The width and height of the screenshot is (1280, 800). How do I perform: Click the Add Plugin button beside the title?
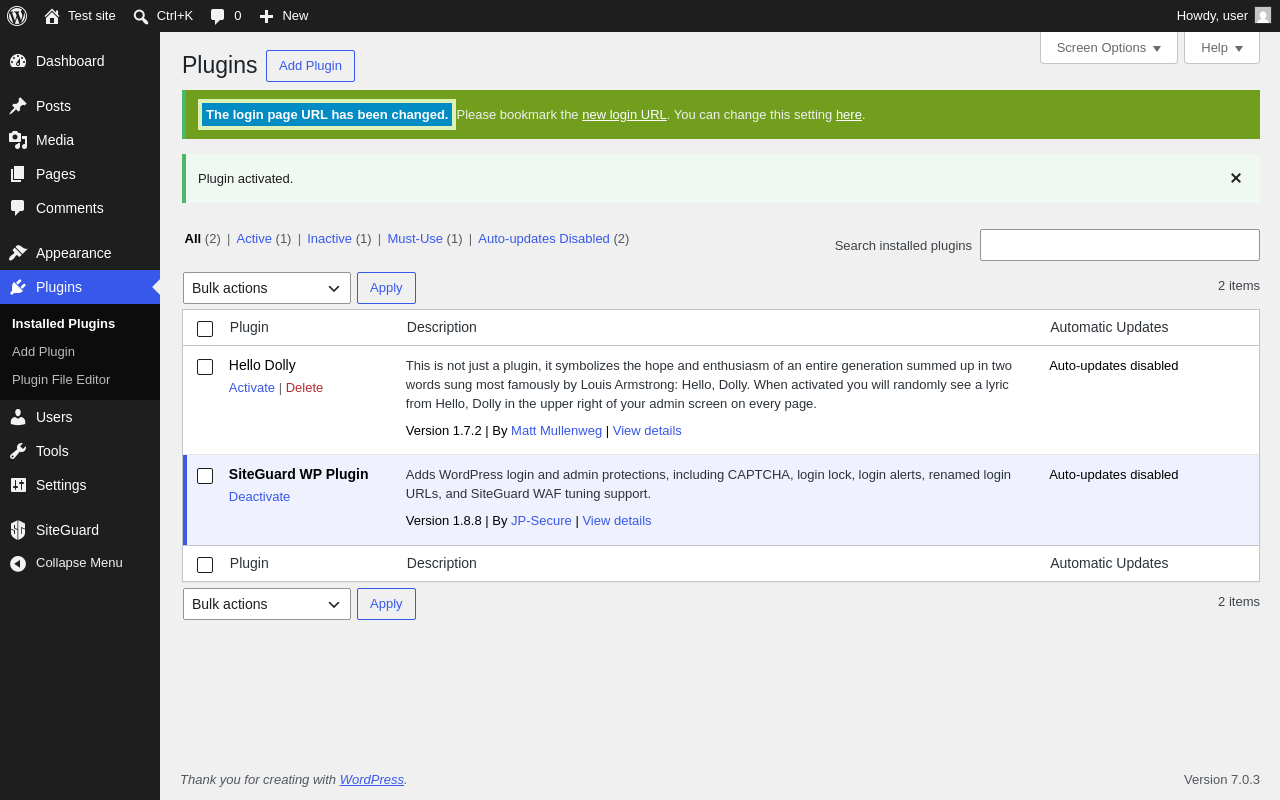point(310,66)
